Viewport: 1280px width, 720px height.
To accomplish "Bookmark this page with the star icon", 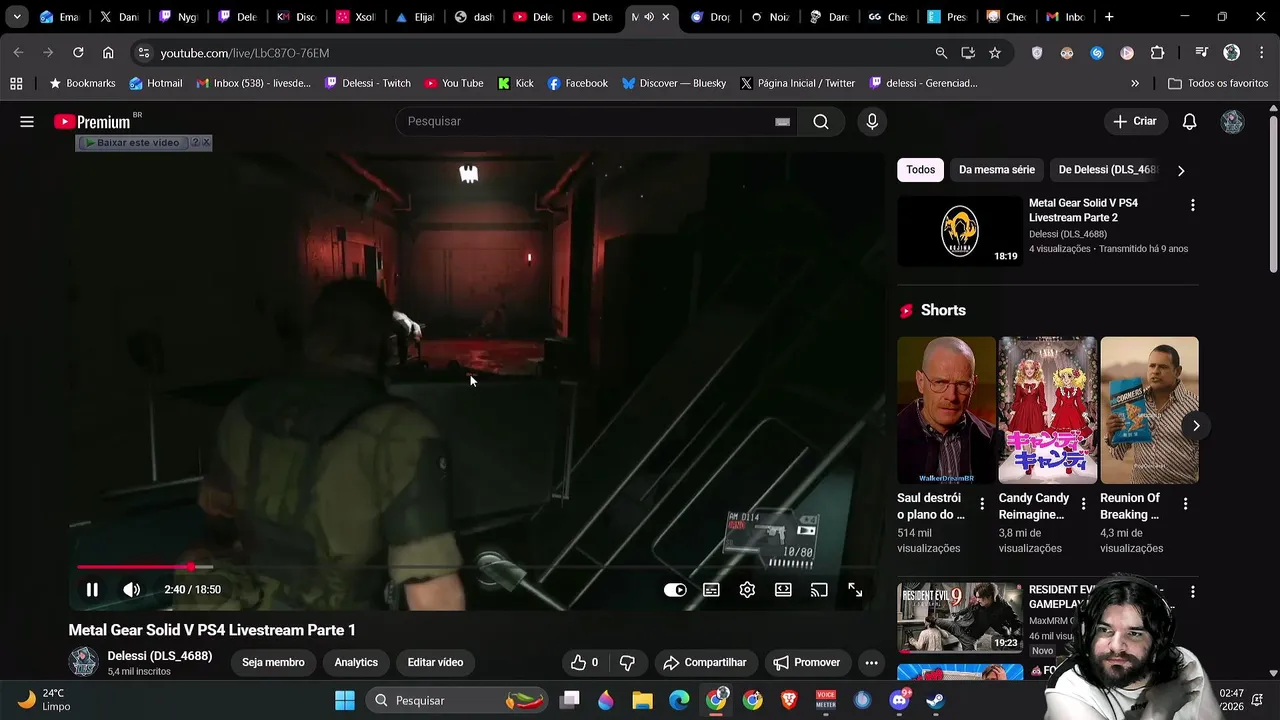I will click(x=994, y=52).
